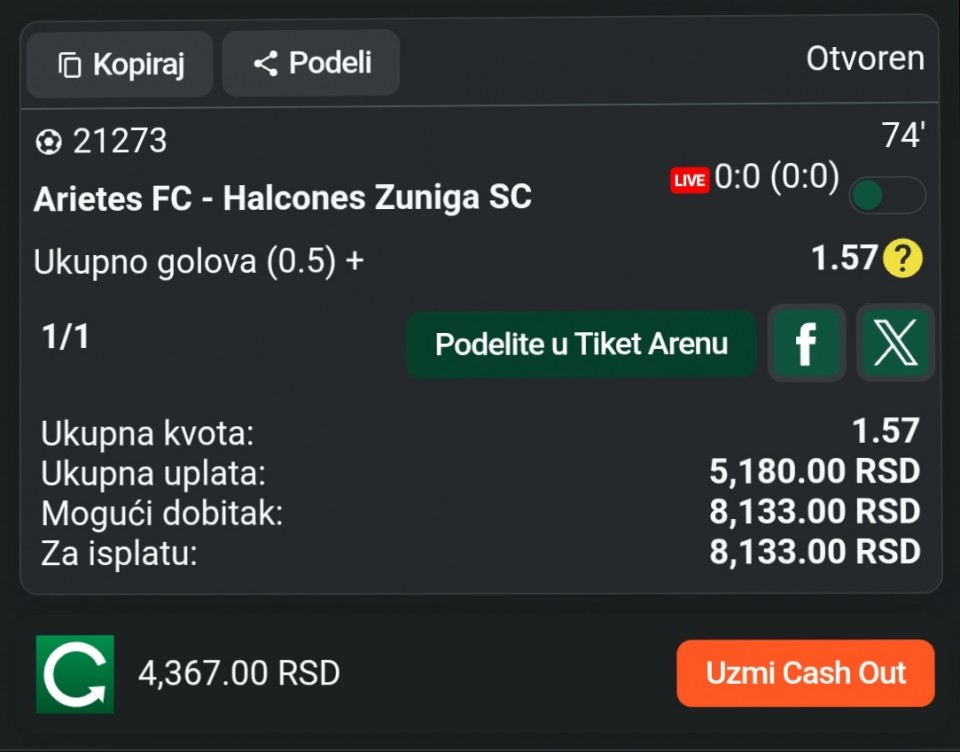Click the soccer ball icon beside 21273

click(x=48, y=143)
